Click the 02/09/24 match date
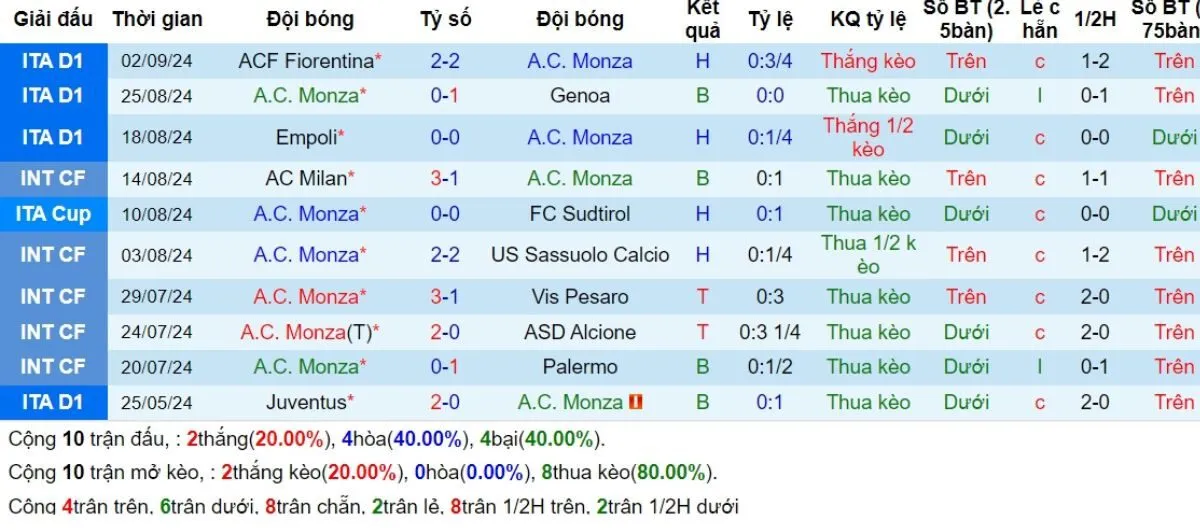The height and width of the screenshot is (530, 1200). click(x=157, y=61)
